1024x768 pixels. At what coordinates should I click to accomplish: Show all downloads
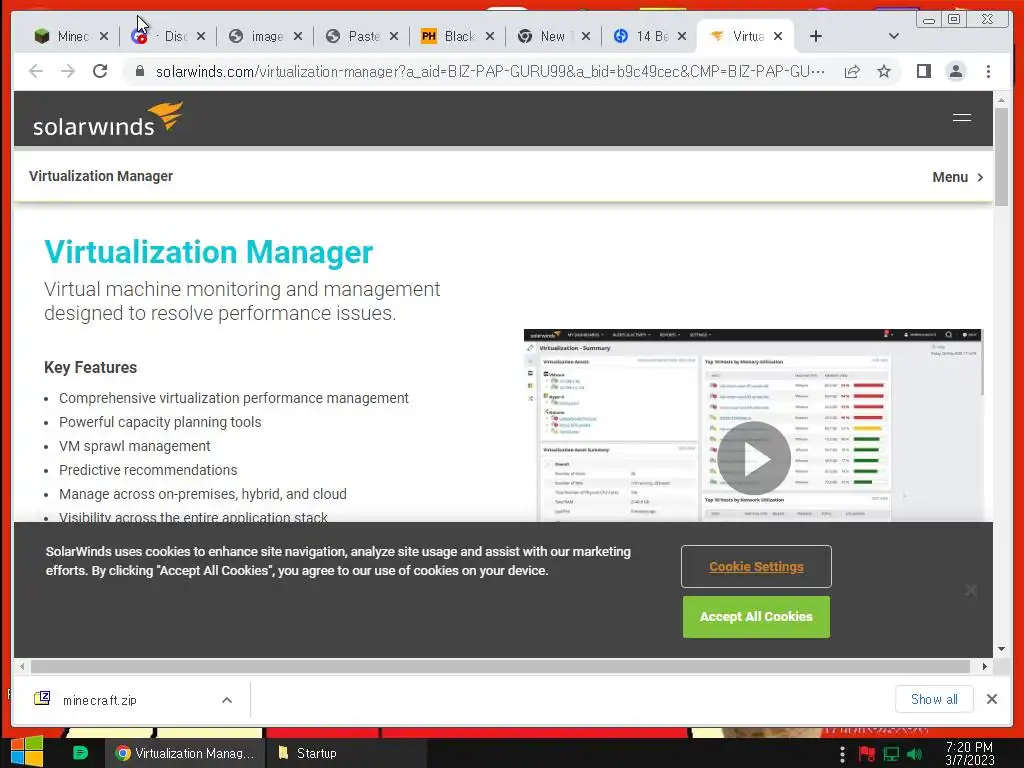click(x=934, y=699)
